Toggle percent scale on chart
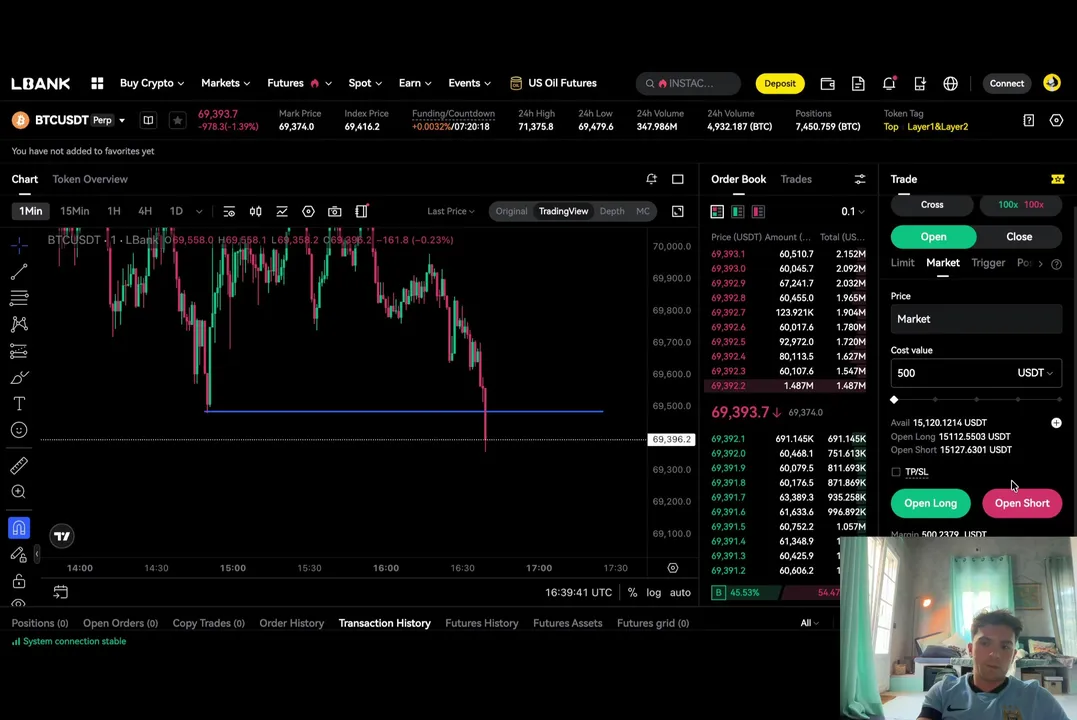The image size is (1077, 720). pyautogui.click(x=632, y=592)
